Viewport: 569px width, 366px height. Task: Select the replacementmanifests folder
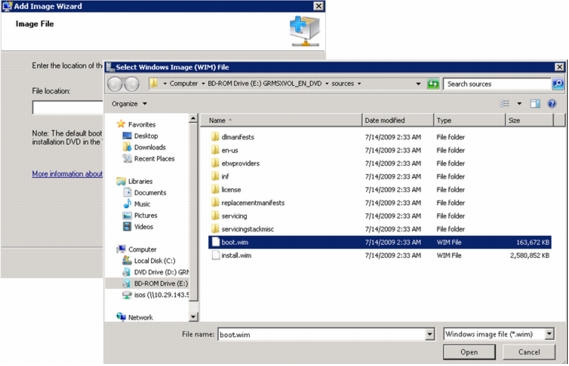pos(247,203)
